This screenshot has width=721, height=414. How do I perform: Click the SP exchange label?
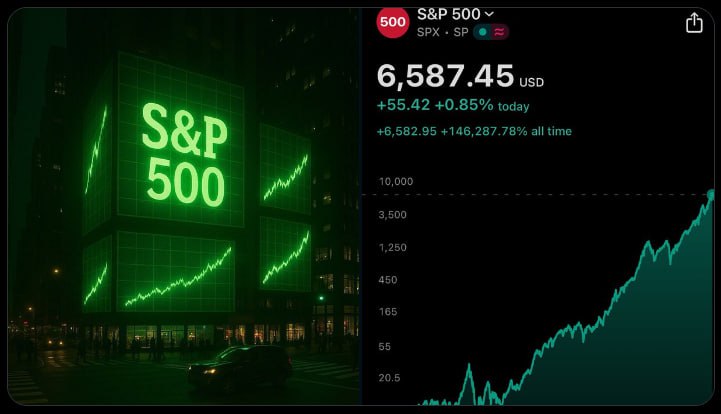point(461,32)
